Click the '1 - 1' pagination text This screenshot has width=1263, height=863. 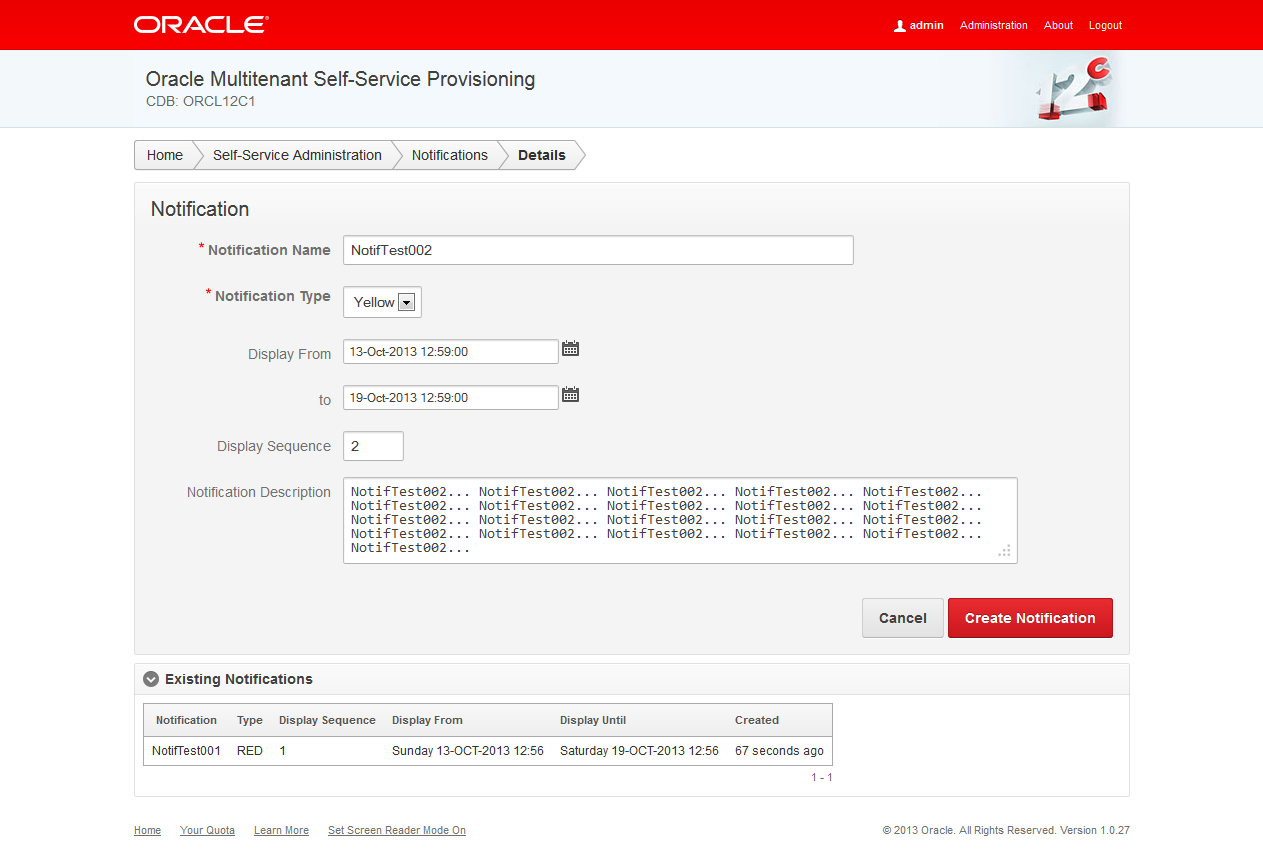click(x=822, y=777)
